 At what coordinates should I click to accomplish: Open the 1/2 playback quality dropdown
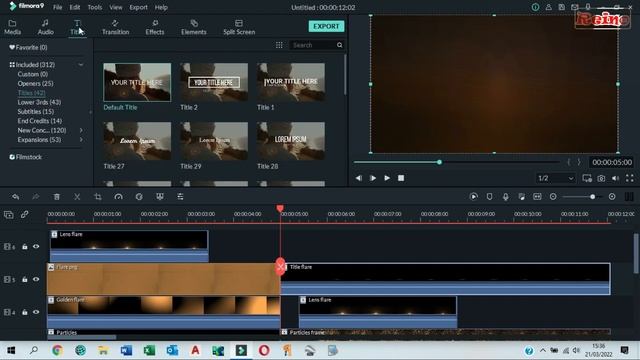[x=555, y=178]
